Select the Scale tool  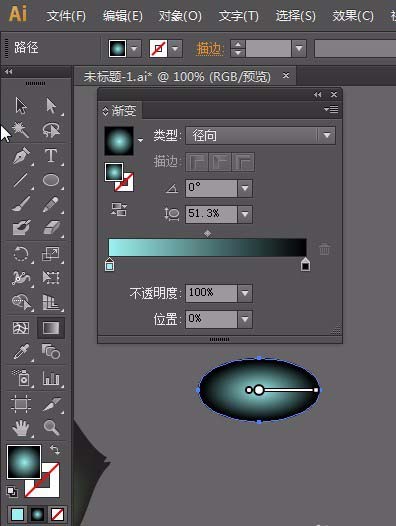click(x=51, y=254)
